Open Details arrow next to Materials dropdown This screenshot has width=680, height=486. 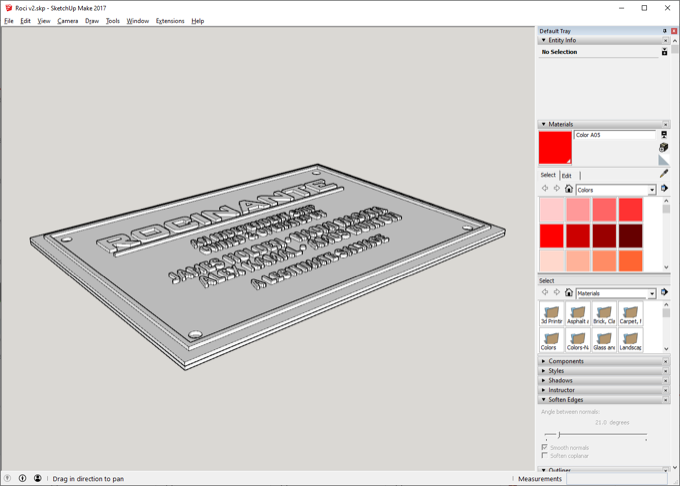[664, 292]
